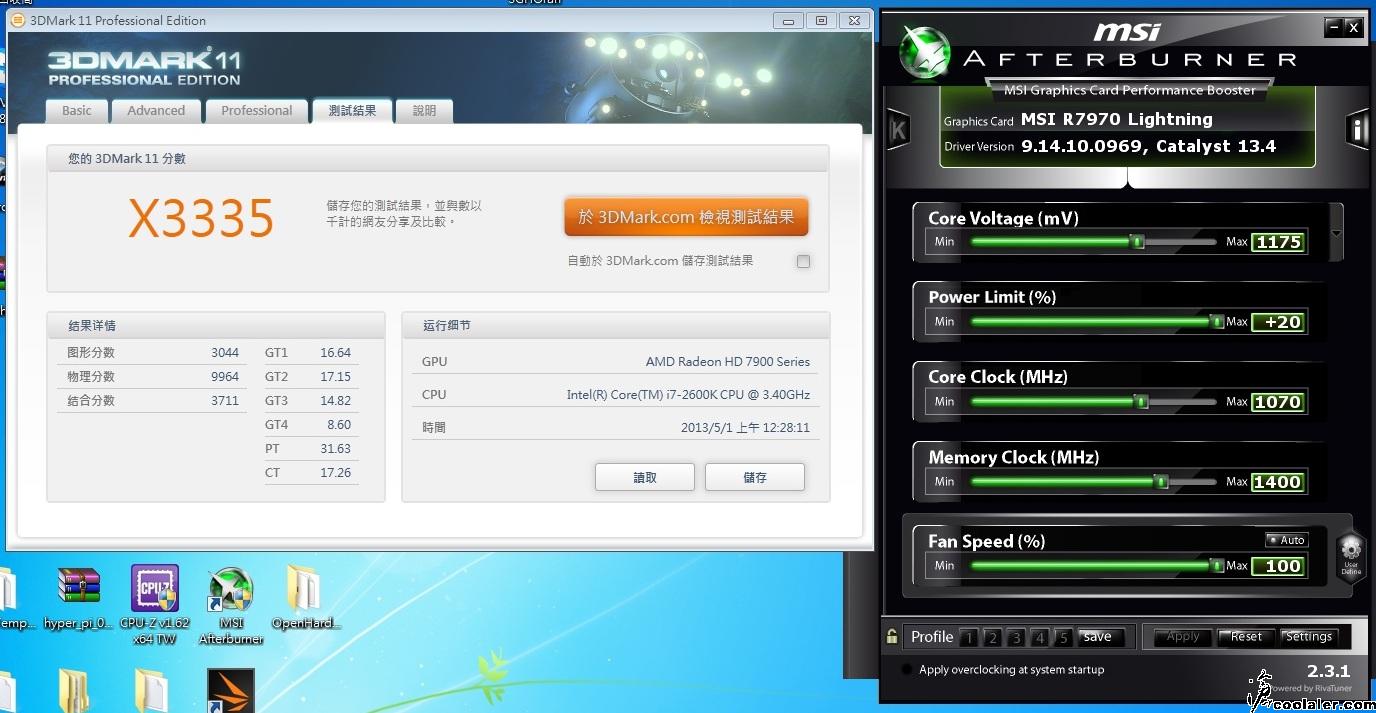Image resolution: width=1376 pixels, height=713 pixels.
Task: Open the hyper_pi WinRAR archive icon
Action: click(x=78, y=589)
